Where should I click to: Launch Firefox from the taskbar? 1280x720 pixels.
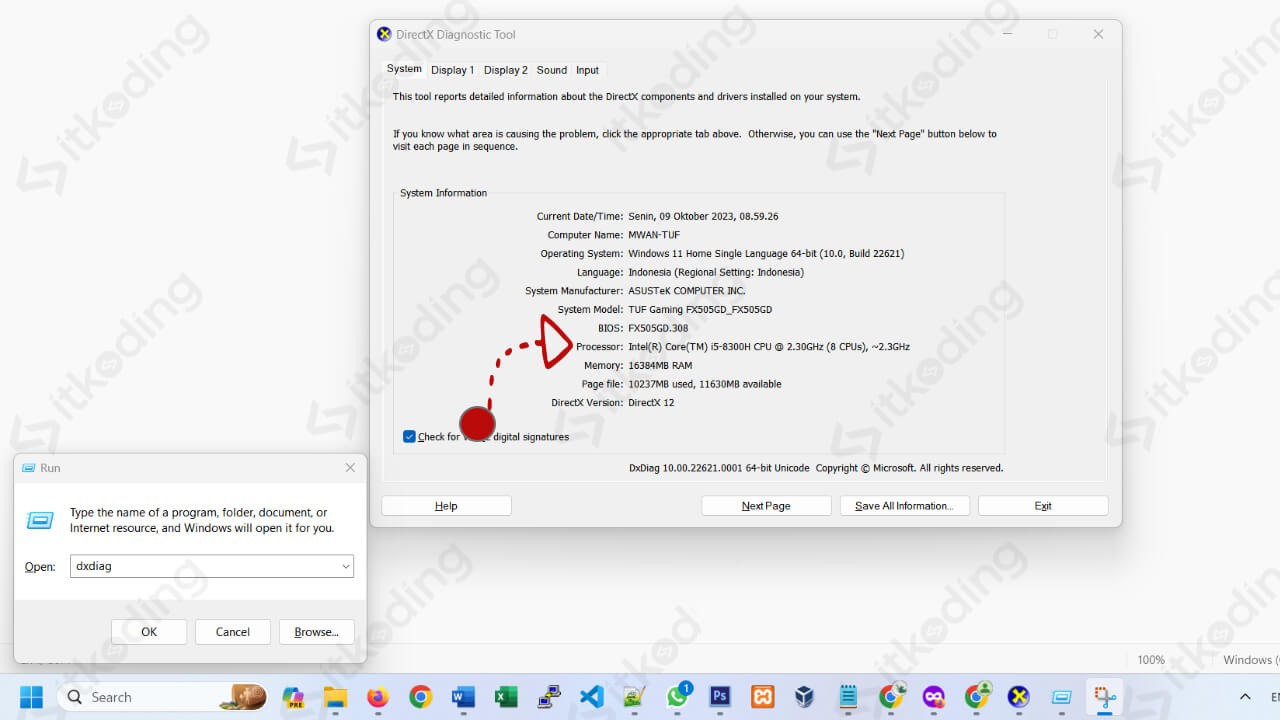coord(377,697)
